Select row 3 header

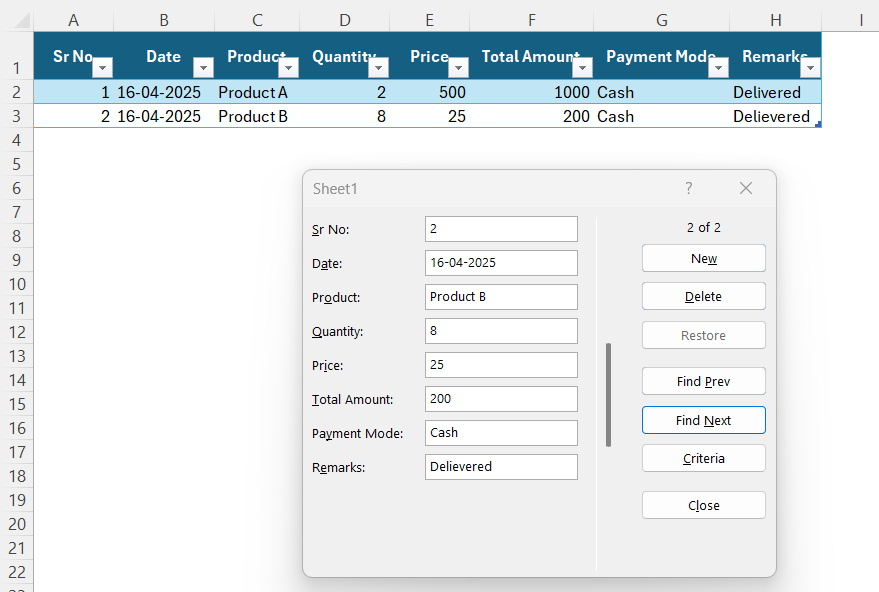[16, 116]
